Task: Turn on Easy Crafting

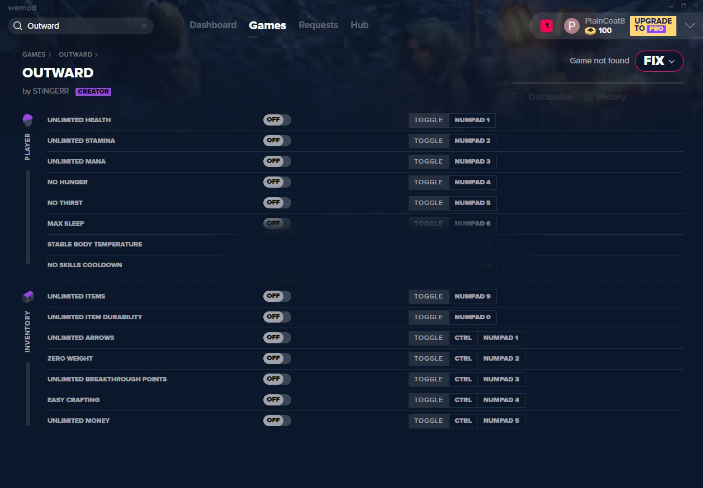Action: point(277,400)
